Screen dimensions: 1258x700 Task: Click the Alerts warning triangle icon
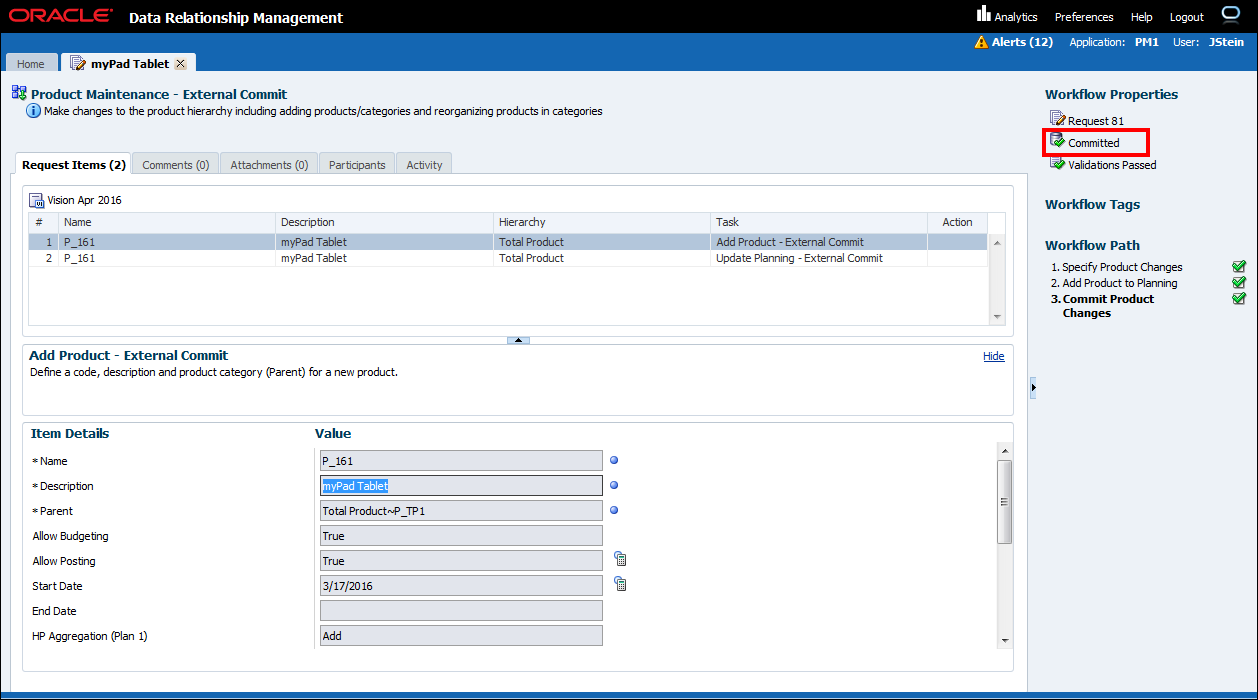[981, 42]
